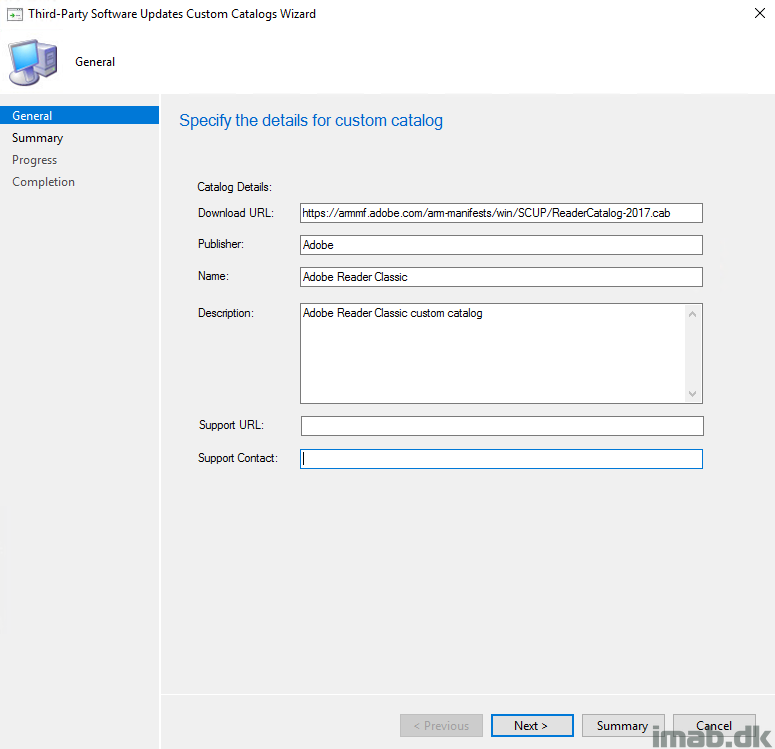Click the Name field with Adobe Reader Classic

[x=501, y=277]
